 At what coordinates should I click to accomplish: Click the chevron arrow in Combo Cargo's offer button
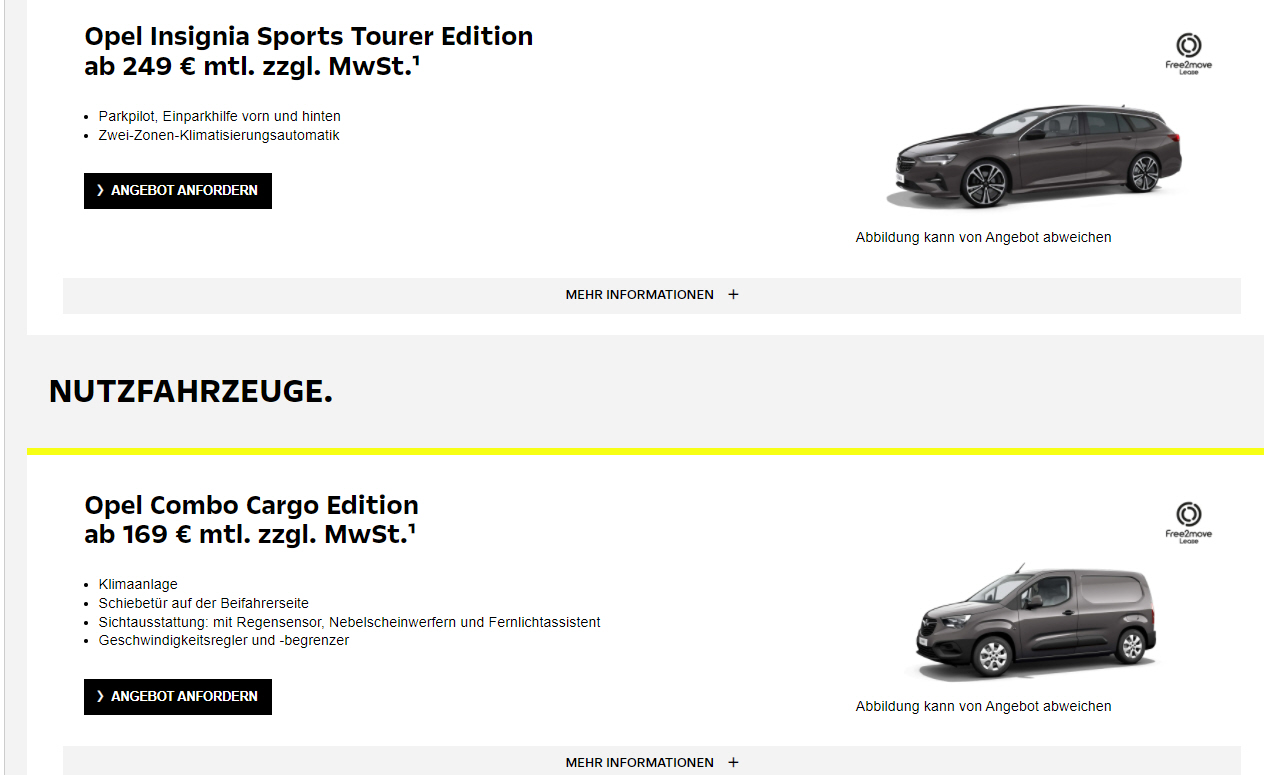point(100,697)
